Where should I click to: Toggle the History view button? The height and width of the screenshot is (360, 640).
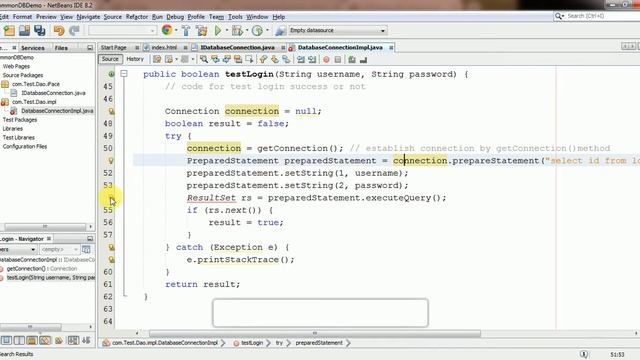click(135, 59)
